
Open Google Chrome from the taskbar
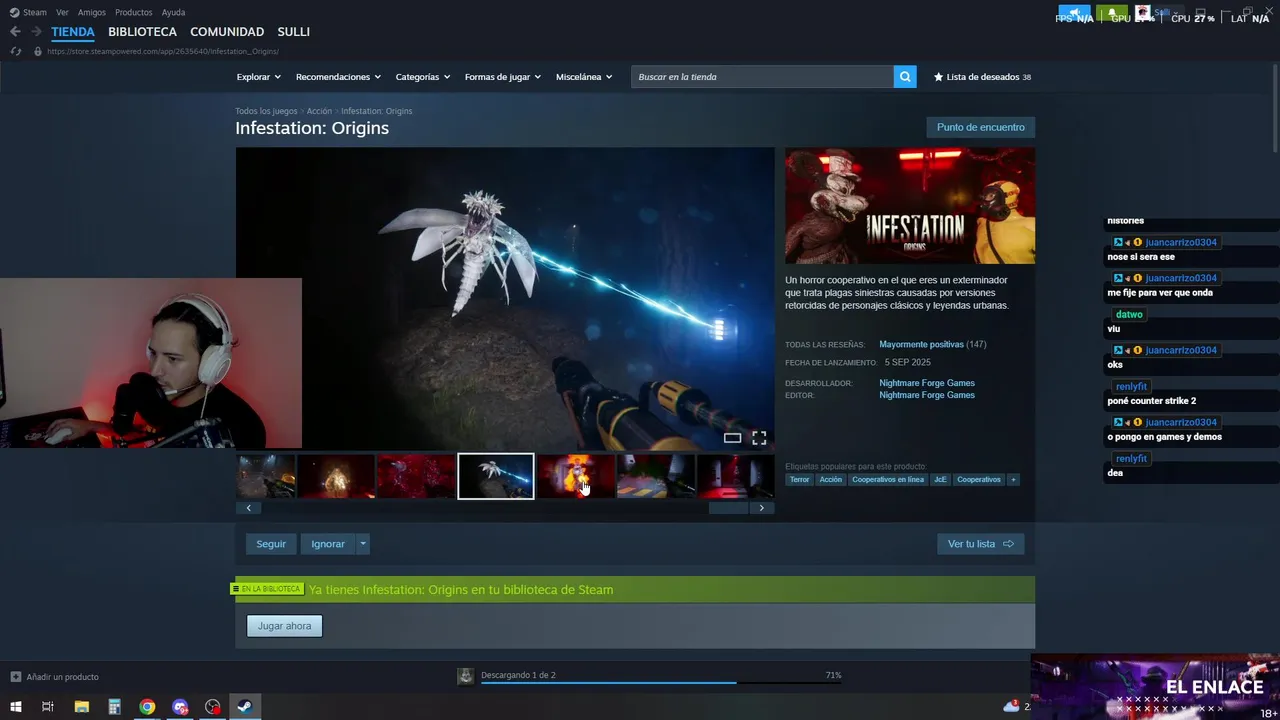(147, 707)
